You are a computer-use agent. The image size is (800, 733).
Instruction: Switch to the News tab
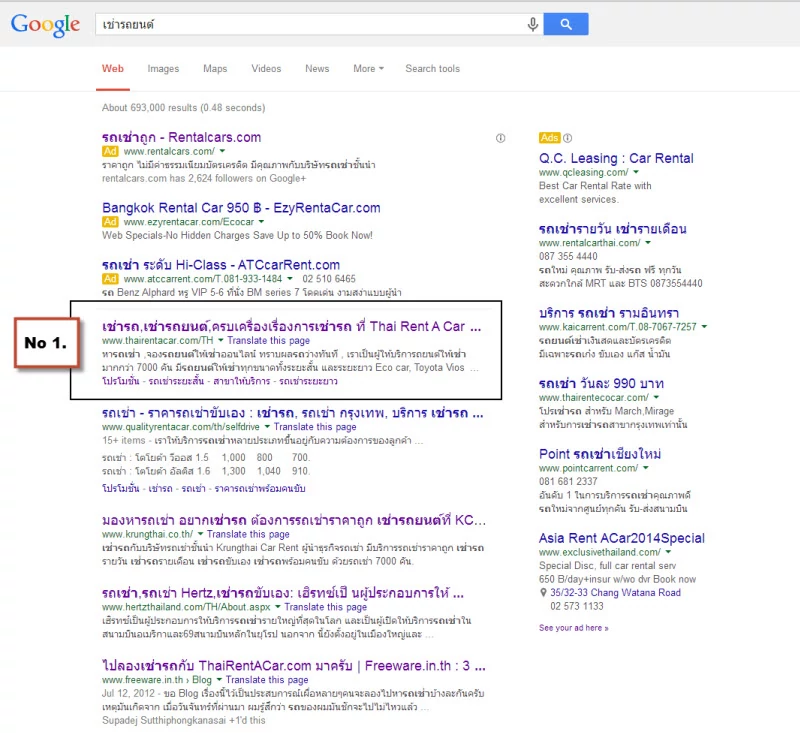[317, 69]
